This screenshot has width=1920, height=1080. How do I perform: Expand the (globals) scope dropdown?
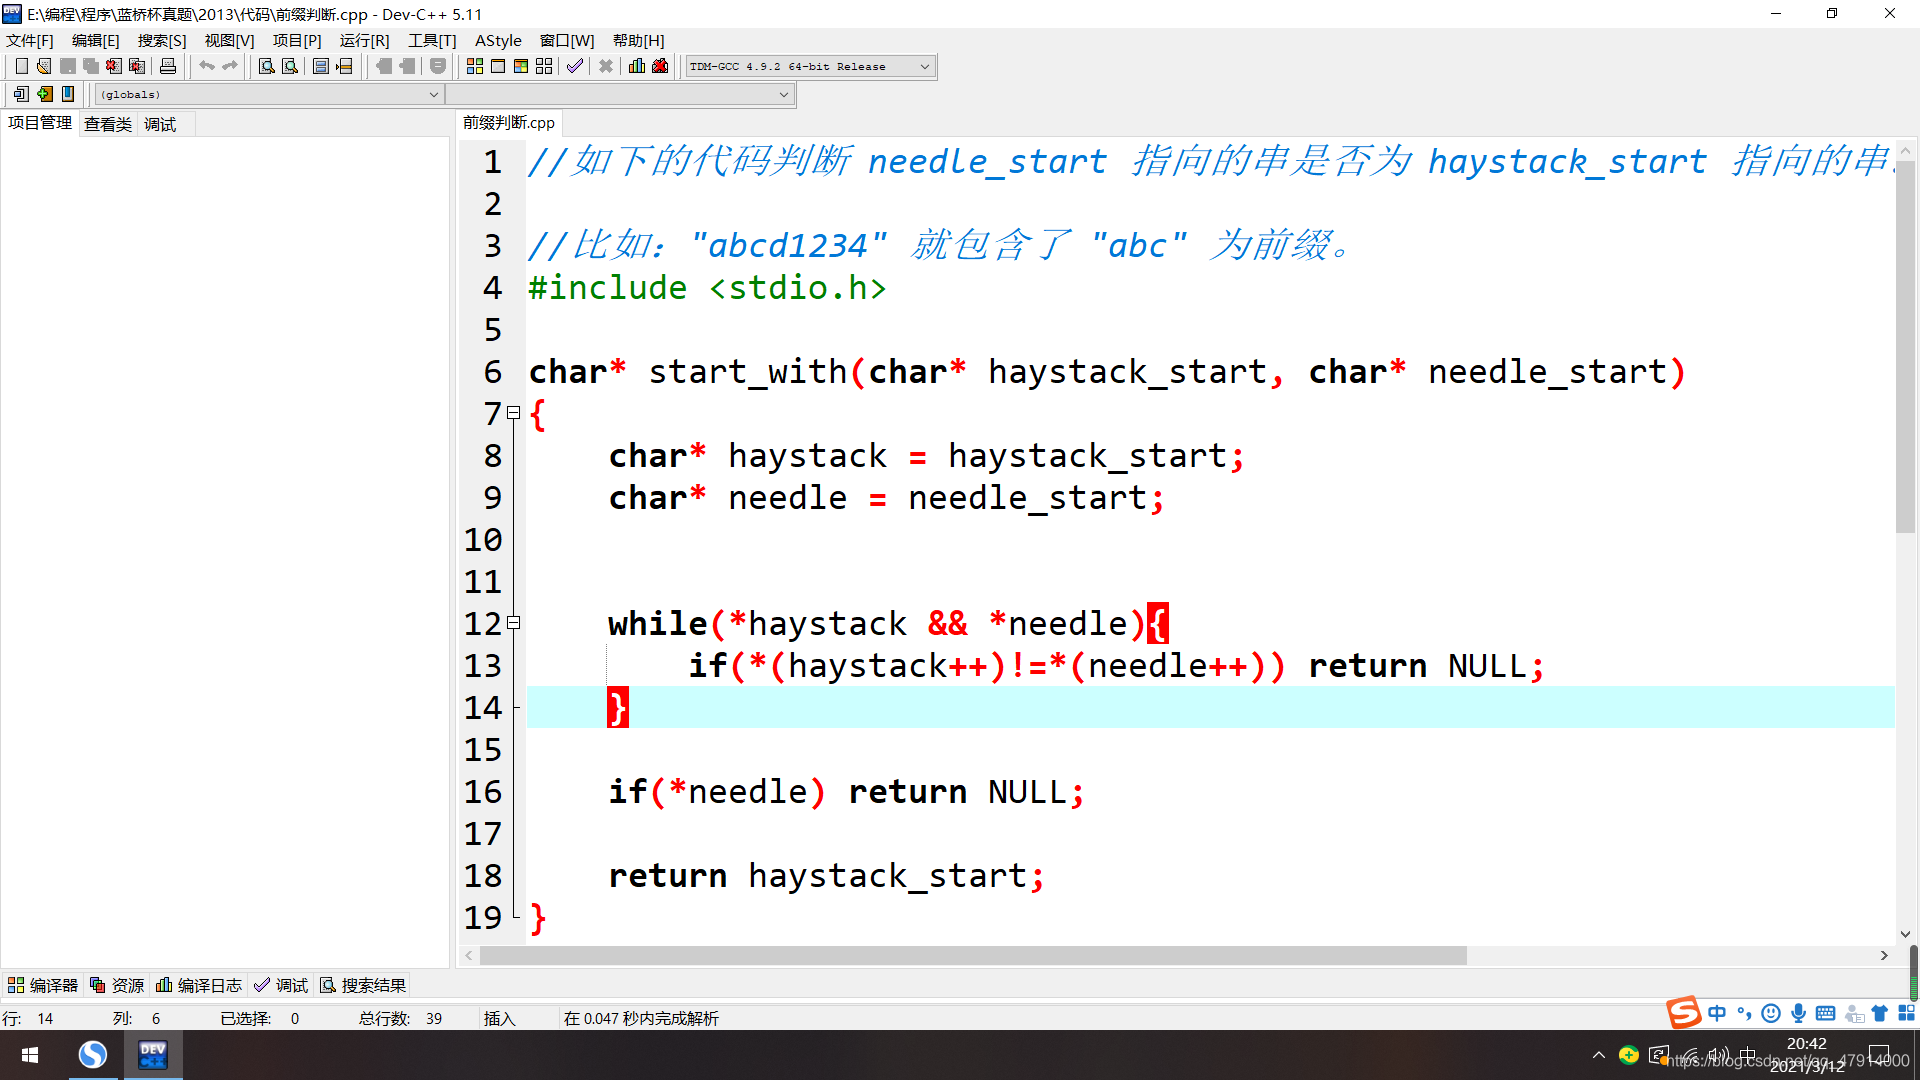pyautogui.click(x=433, y=94)
